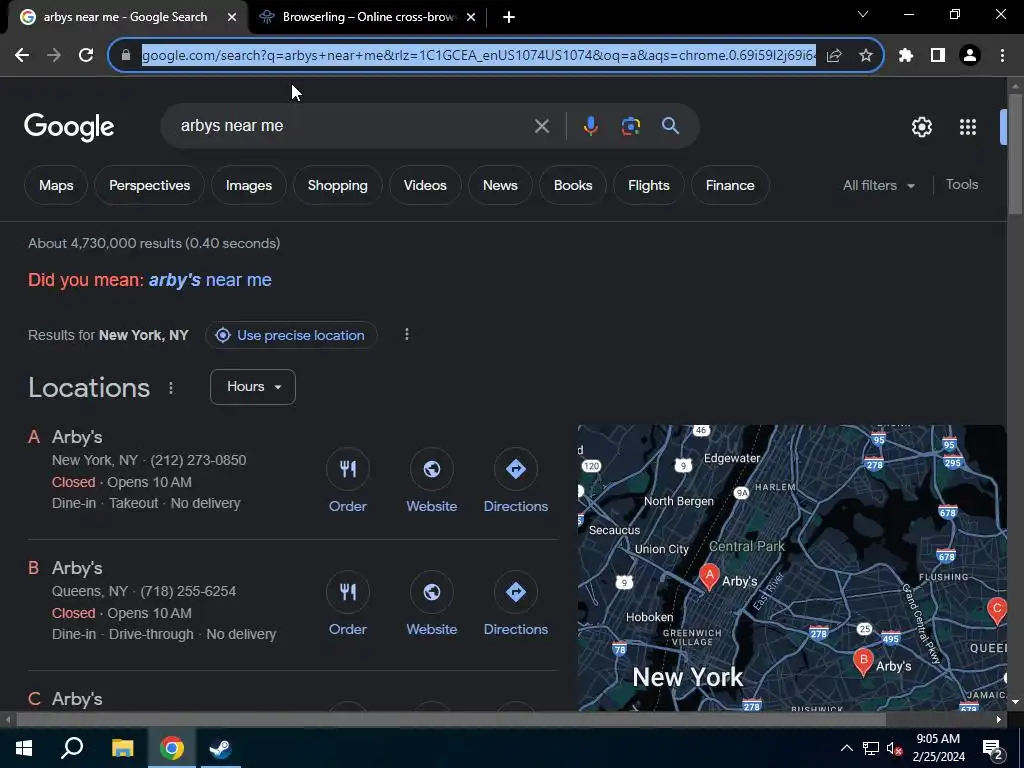Get Directions to Arby's Queens
The width and height of the screenshot is (1024, 768).
516,604
